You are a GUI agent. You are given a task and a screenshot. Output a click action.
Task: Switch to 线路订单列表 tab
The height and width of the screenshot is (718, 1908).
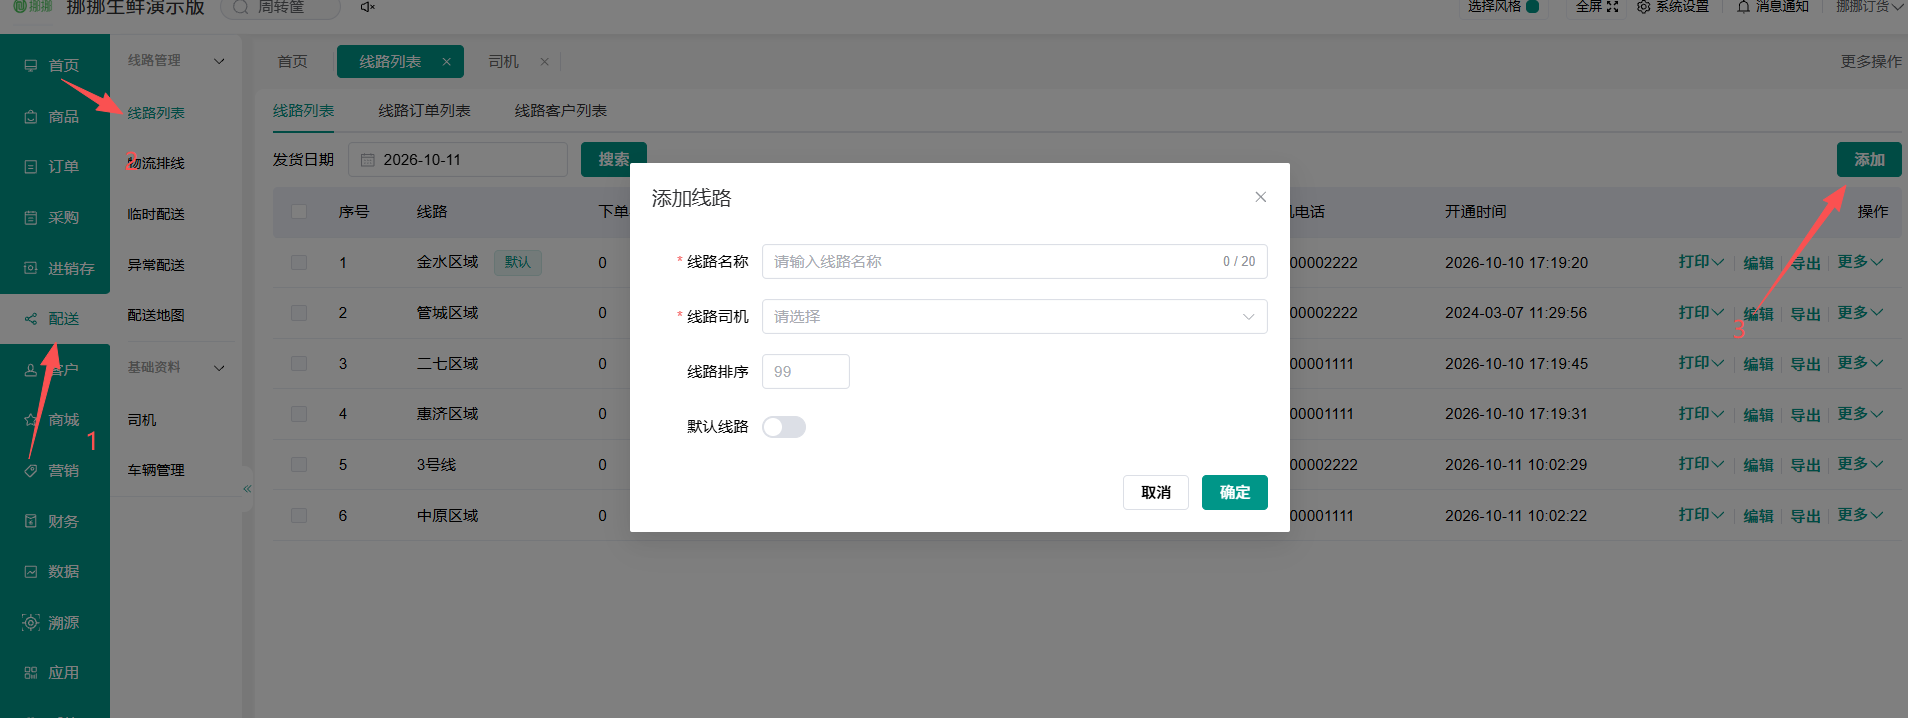(424, 111)
